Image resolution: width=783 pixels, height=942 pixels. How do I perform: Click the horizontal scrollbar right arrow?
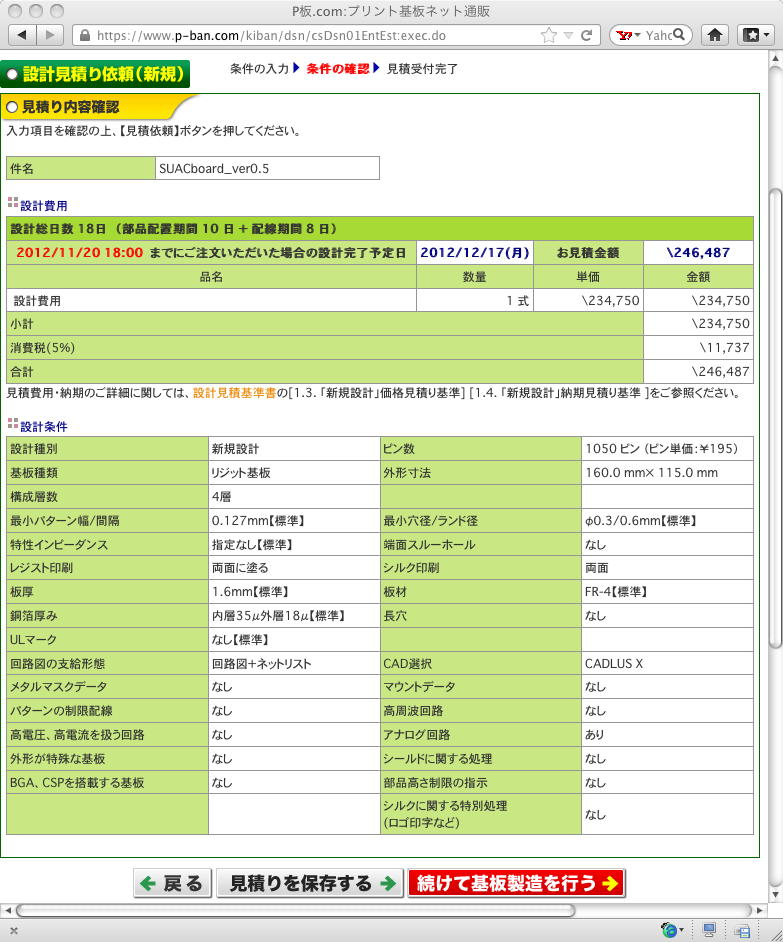[760, 910]
